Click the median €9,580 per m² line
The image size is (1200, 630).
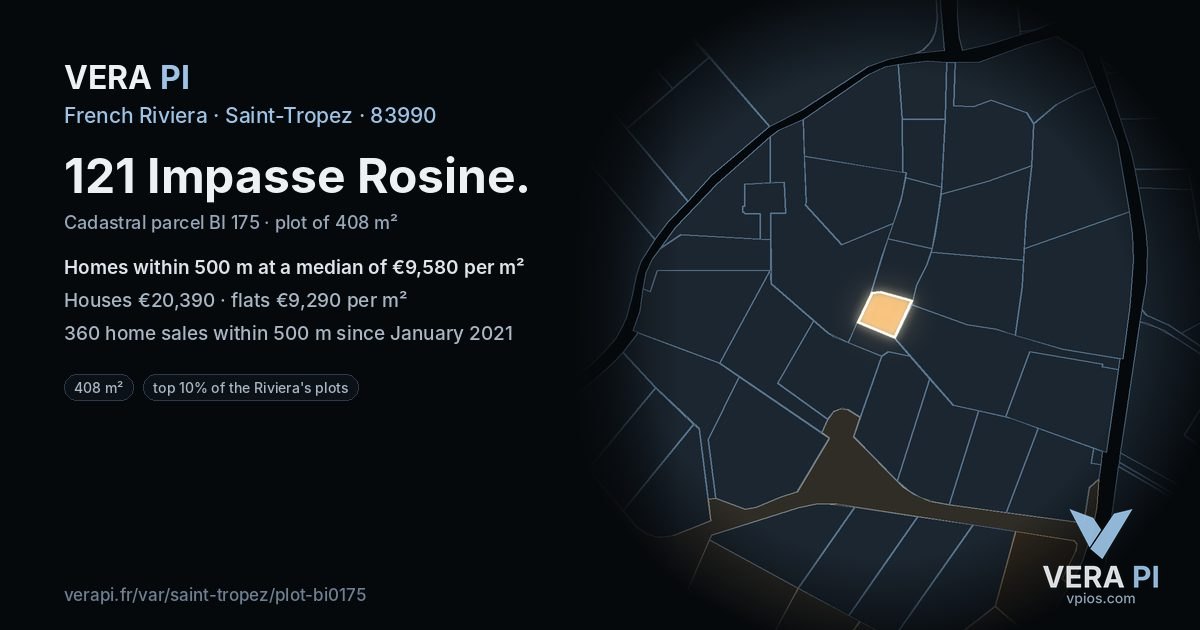295,268
